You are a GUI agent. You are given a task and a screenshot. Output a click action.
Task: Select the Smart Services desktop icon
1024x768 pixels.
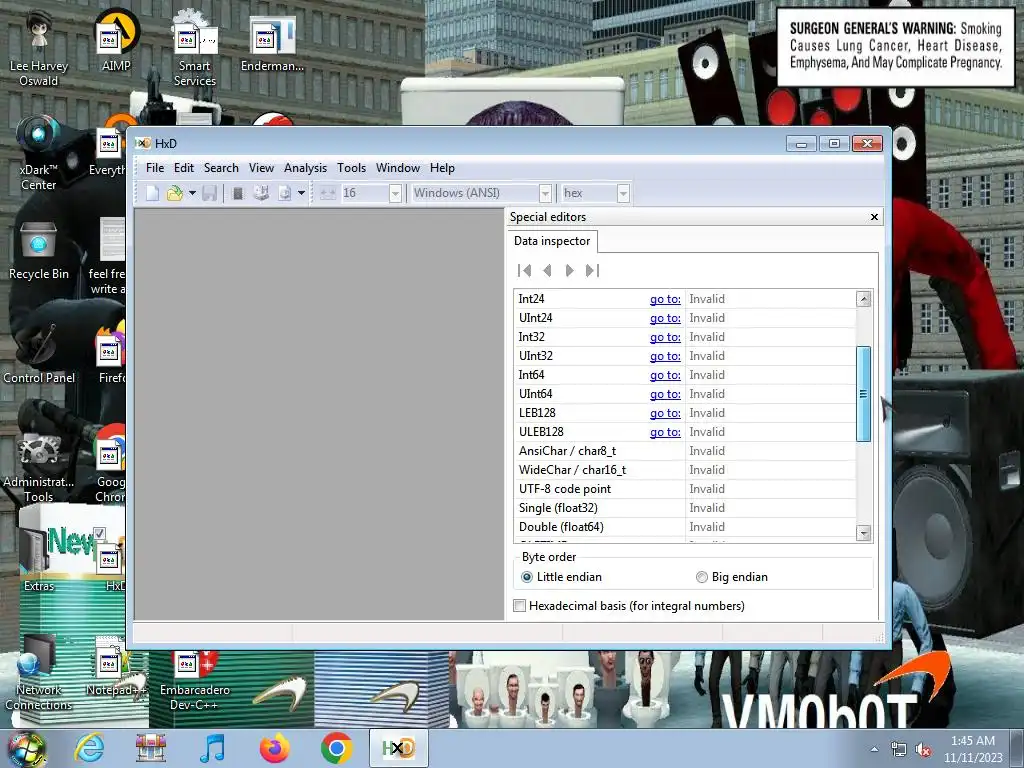(x=195, y=48)
